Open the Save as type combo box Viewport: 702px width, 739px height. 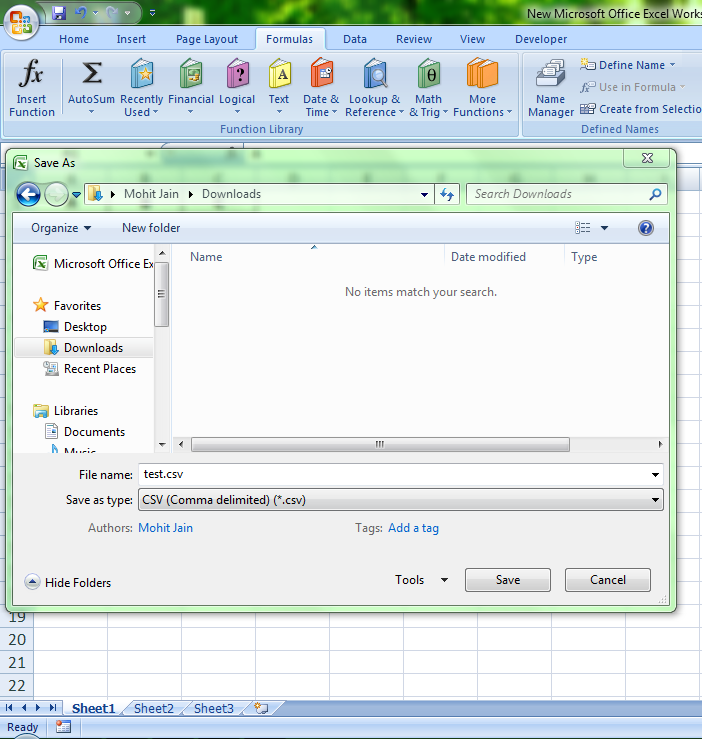click(401, 500)
